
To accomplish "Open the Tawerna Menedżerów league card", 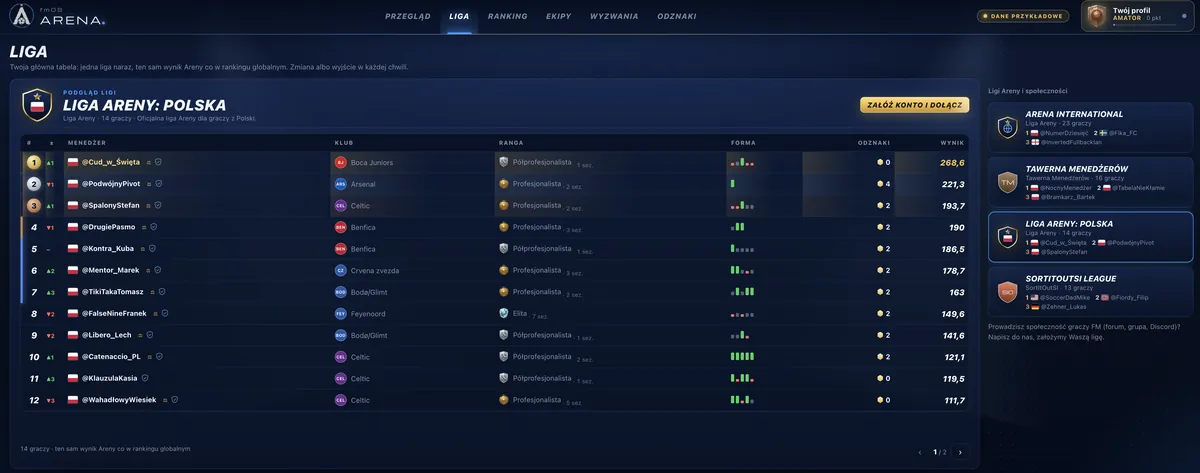I will [x=1090, y=182].
